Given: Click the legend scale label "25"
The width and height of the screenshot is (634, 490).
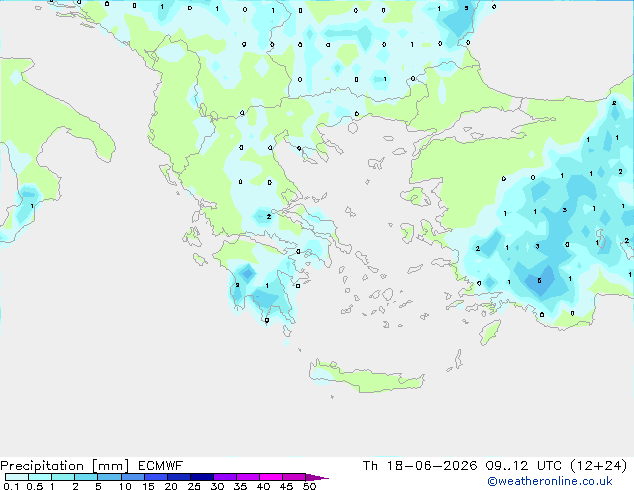Looking at the screenshot, I should (x=194, y=486).
